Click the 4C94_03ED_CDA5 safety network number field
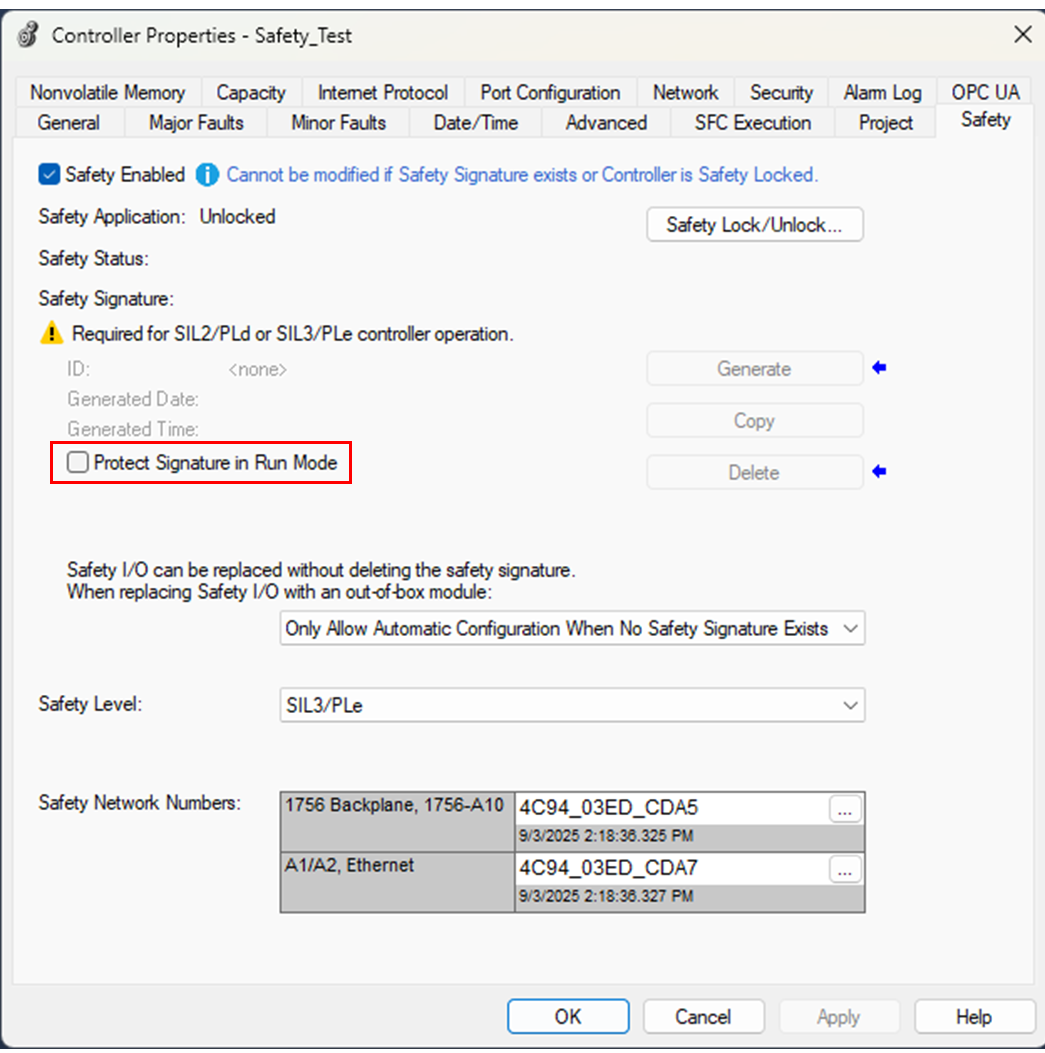 [x=670, y=810]
